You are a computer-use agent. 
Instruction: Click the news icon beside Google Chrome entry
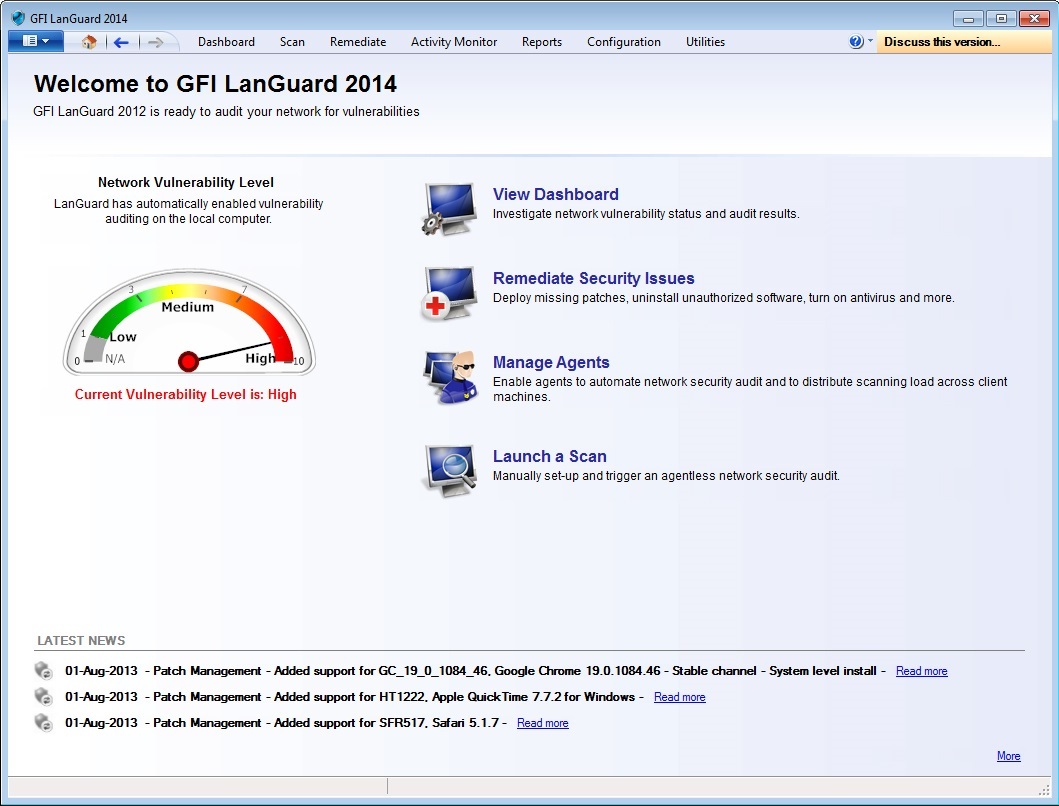pyautogui.click(x=43, y=670)
